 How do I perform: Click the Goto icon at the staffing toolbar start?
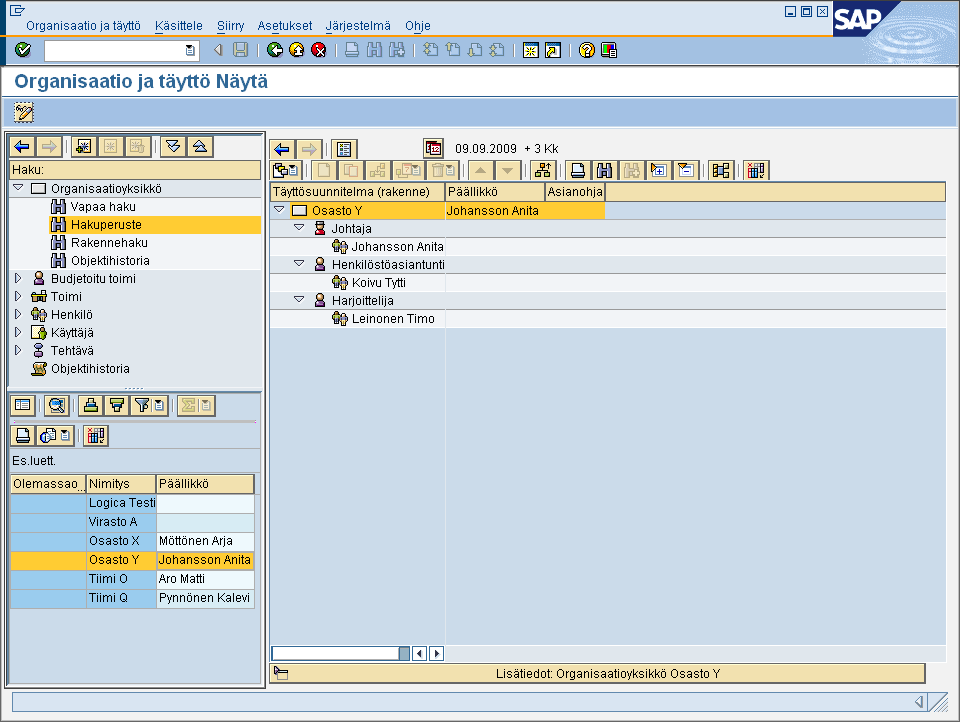pyautogui.click(x=286, y=170)
